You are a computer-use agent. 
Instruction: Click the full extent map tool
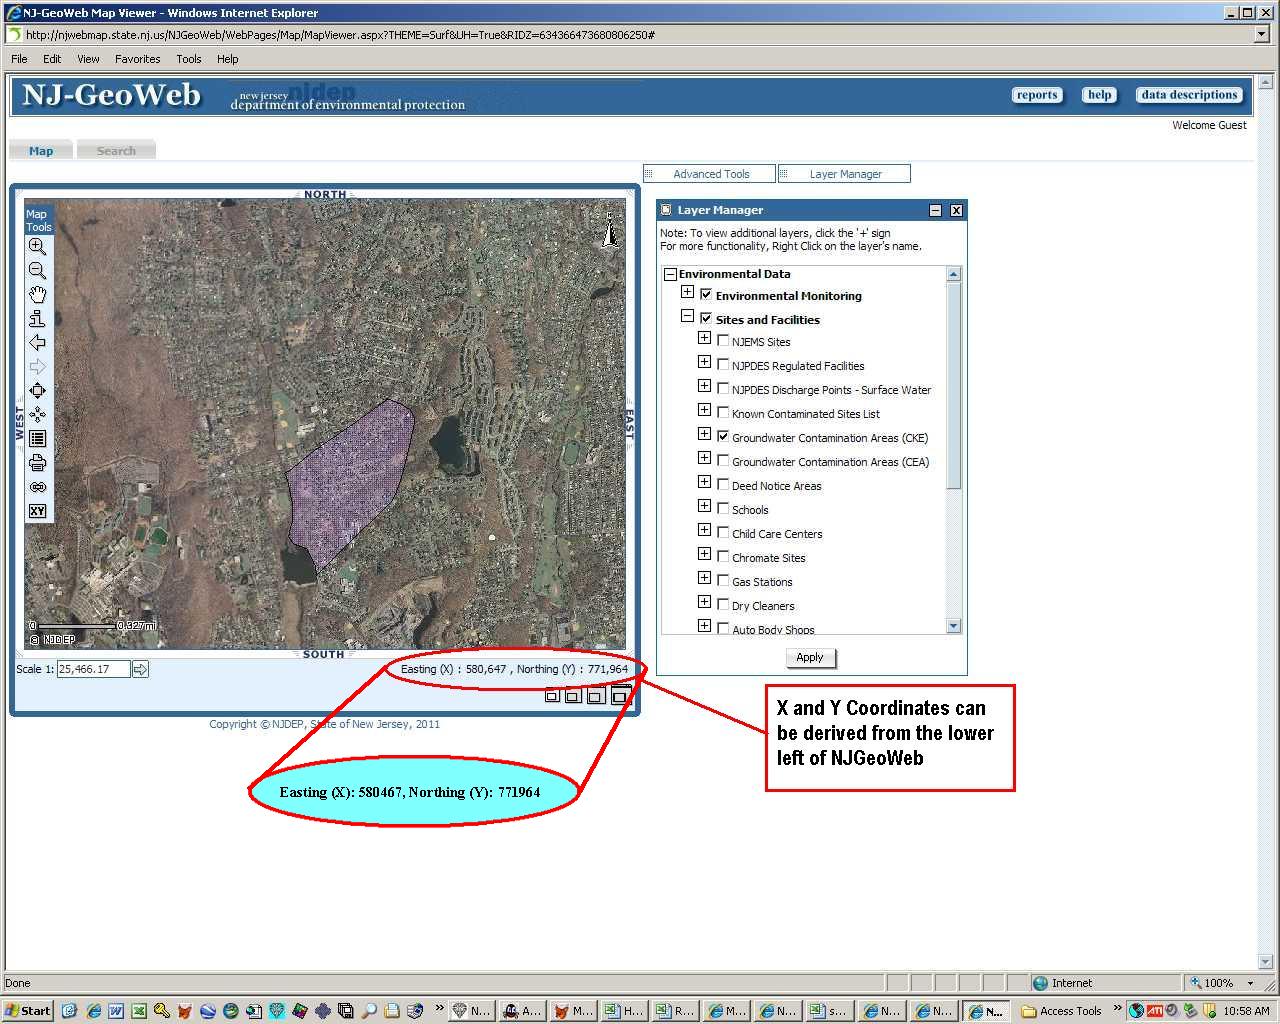click(37, 391)
